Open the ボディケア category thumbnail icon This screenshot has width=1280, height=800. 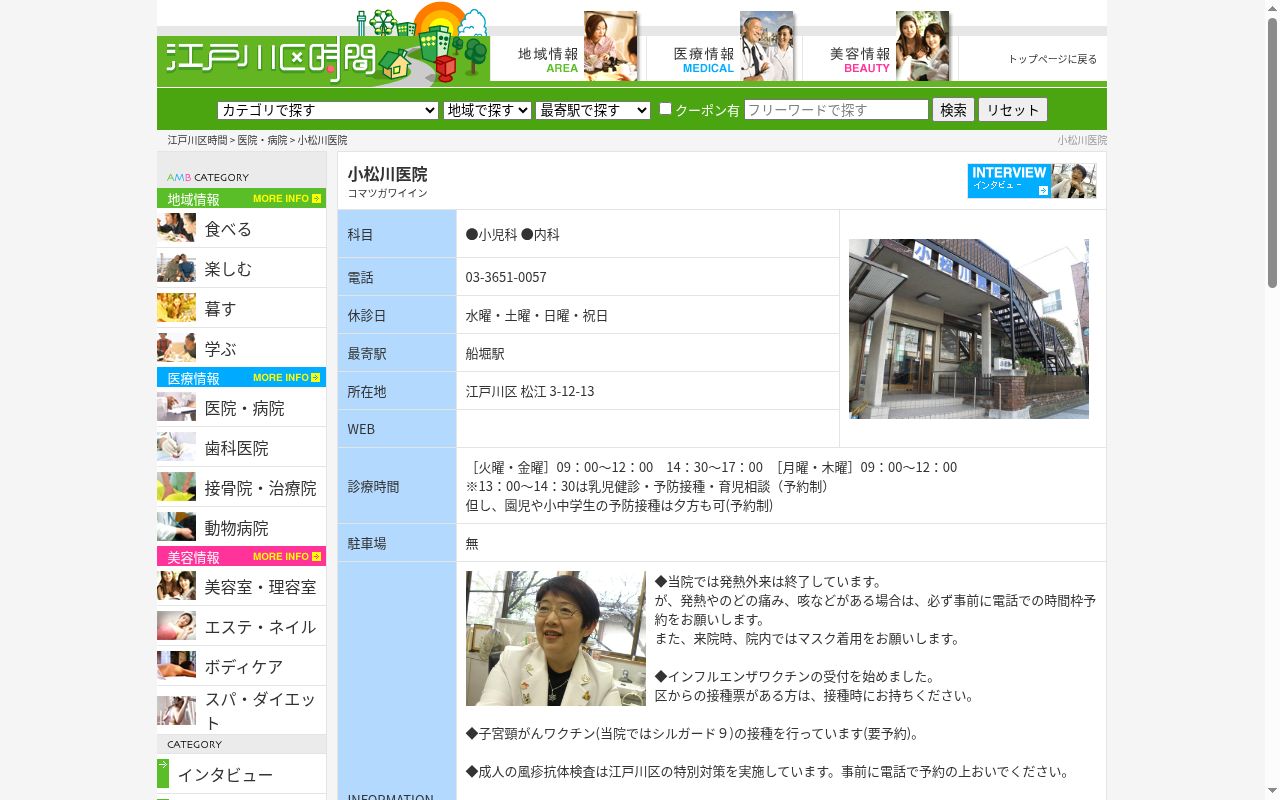[x=176, y=666]
